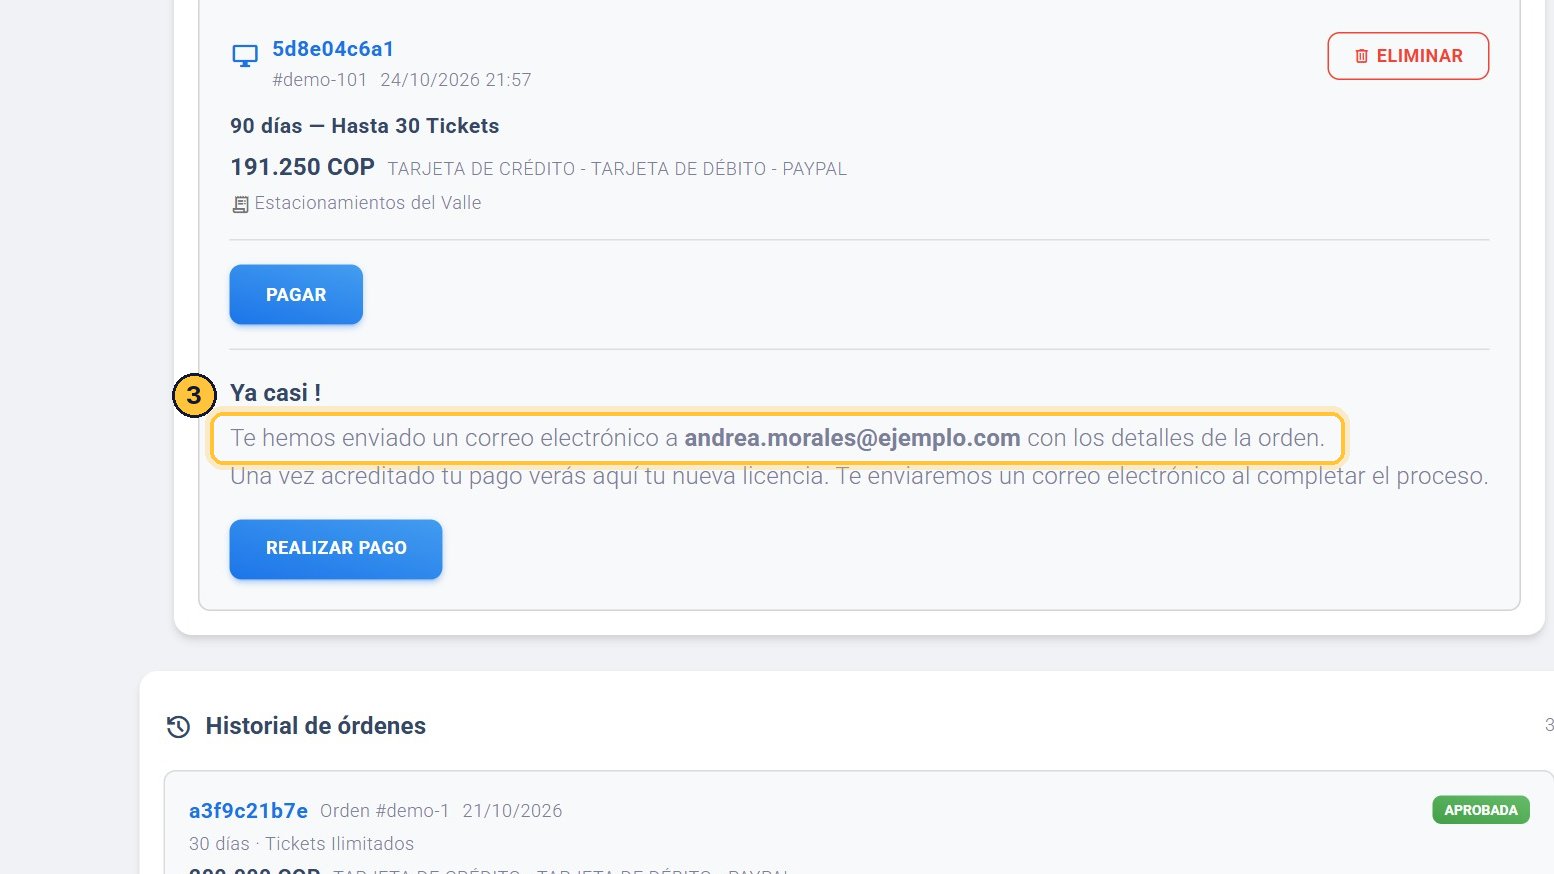Click the 'TARJETA DE CRÉDITO - TARJETA DE DÉBITO - PAYPAL' methods text
This screenshot has height=874, width=1554.
(617, 169)
